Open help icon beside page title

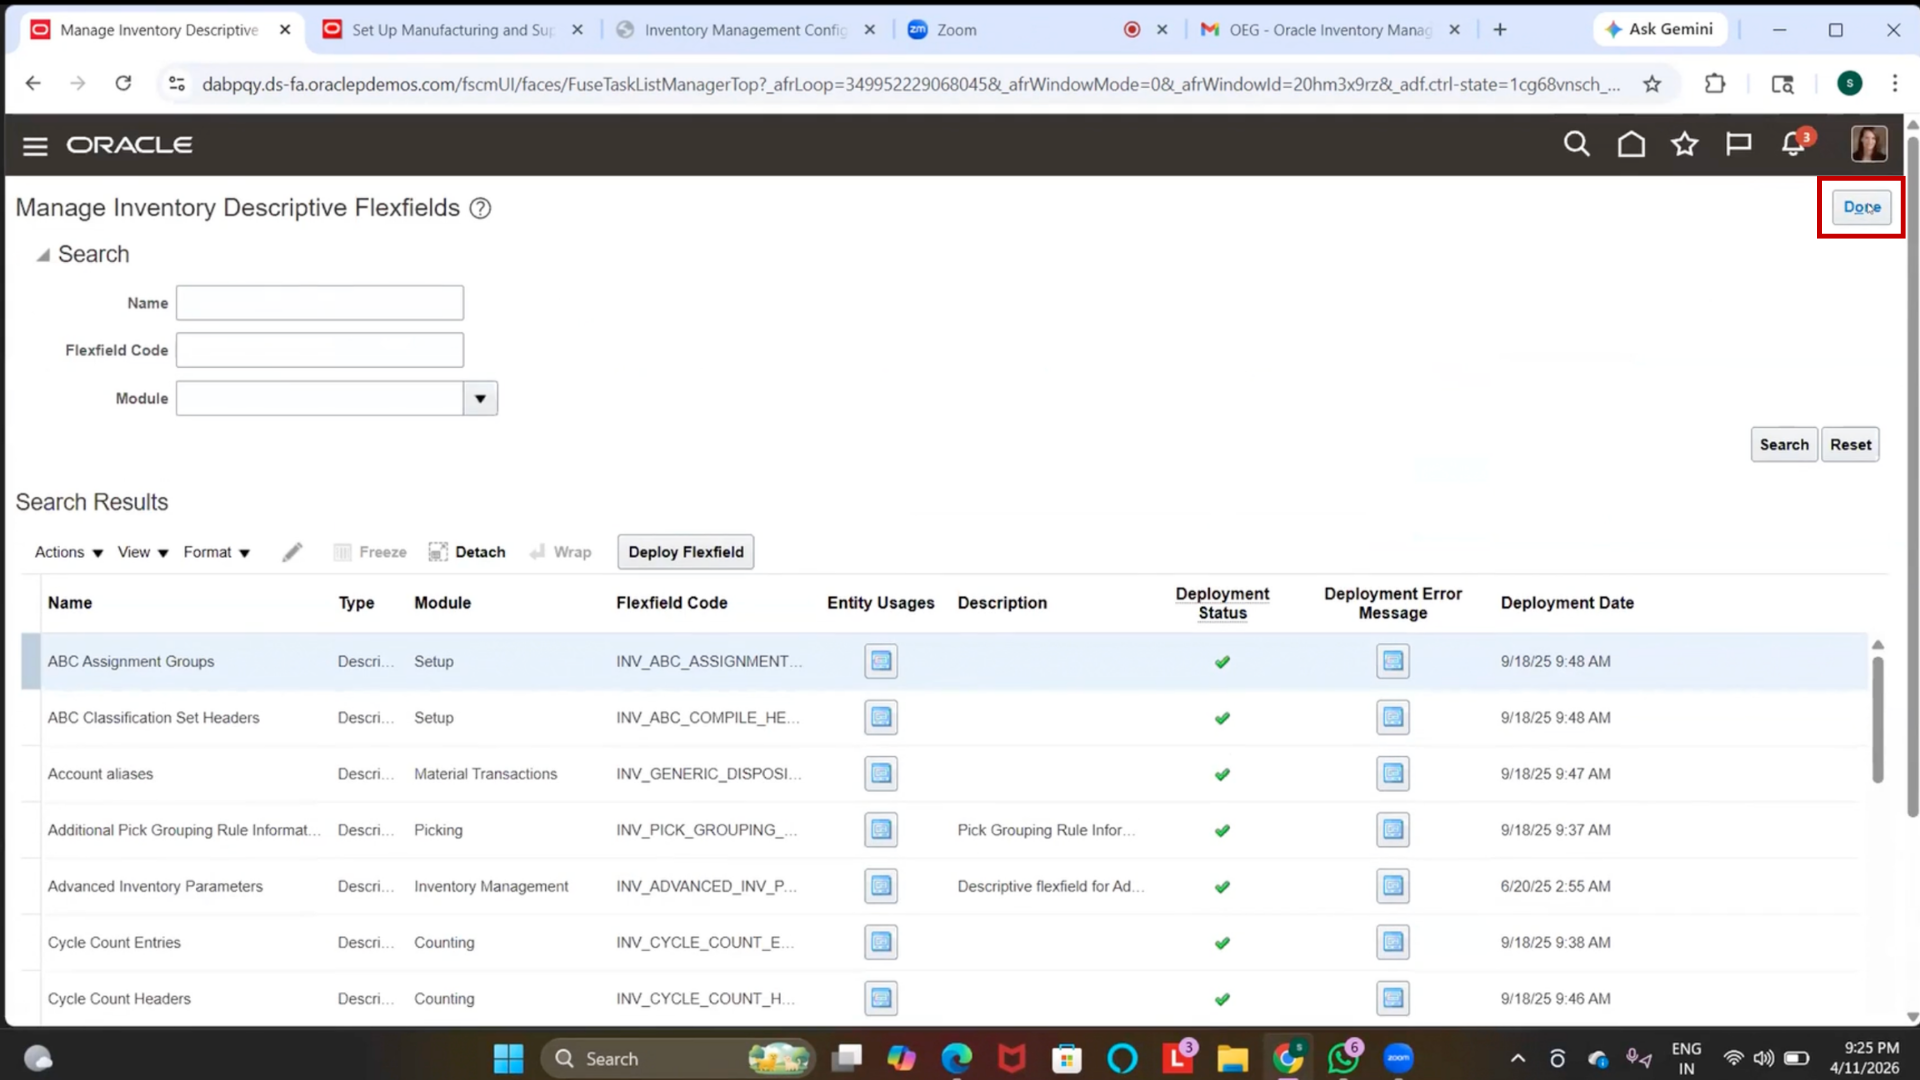point(480,208)
